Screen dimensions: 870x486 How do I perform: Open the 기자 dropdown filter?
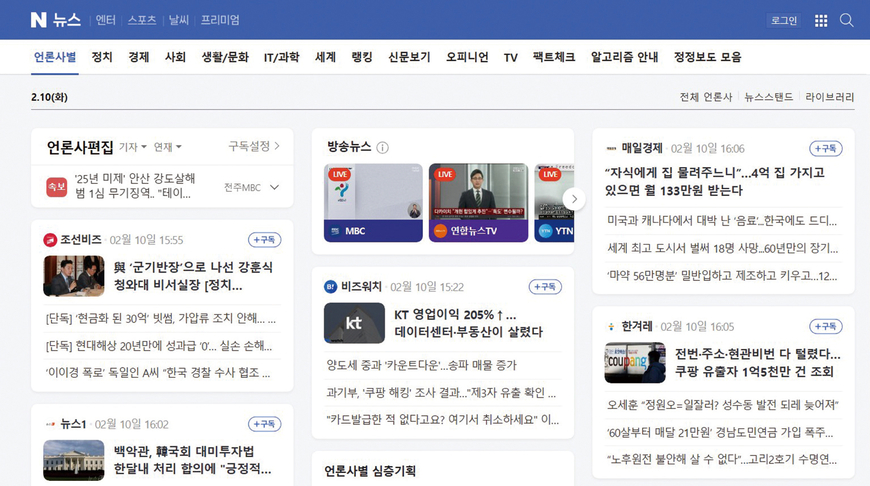(133, 148)
